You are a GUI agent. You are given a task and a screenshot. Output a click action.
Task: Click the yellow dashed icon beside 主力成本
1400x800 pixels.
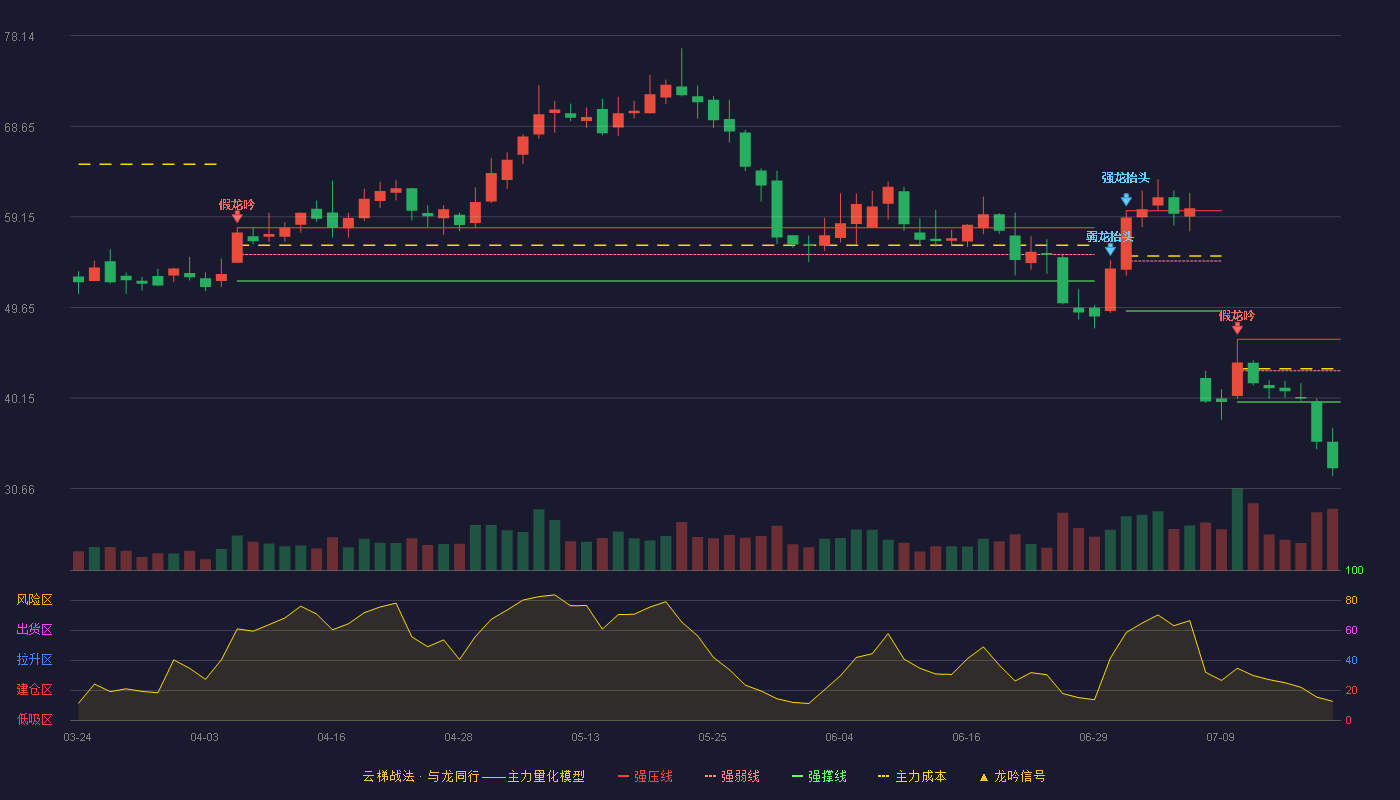point(883,776)
